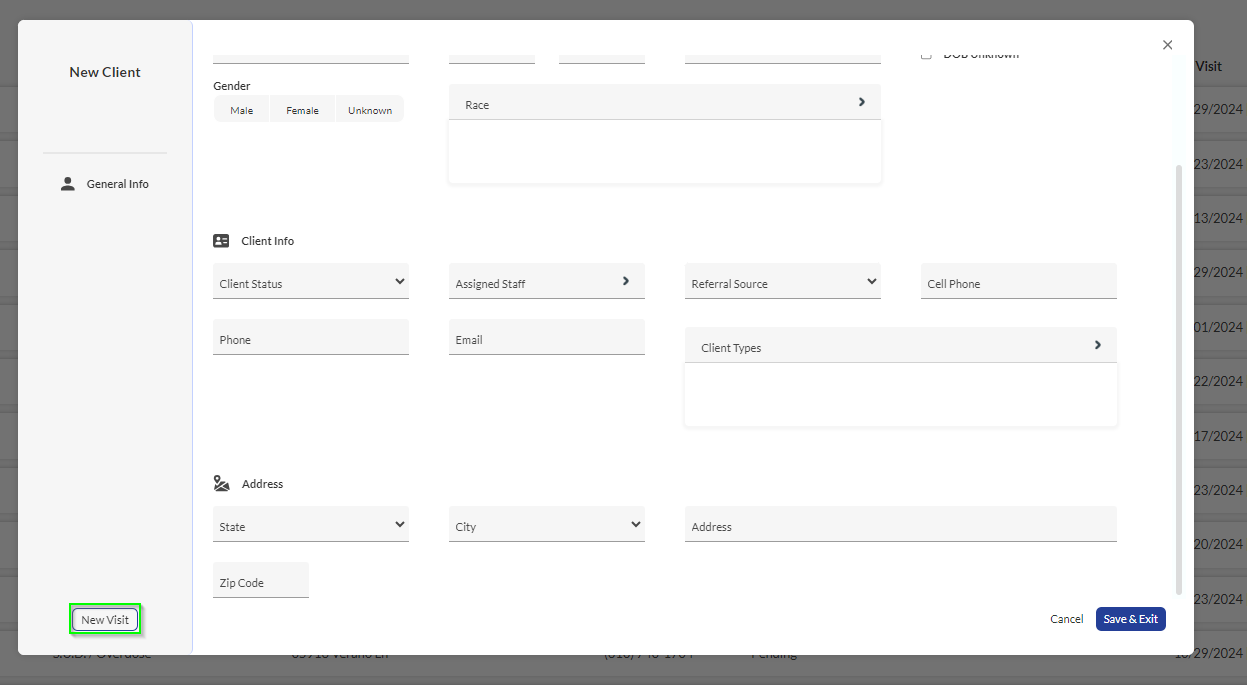Image resolution: width=1247 pixels, height=685 pixels.
Task: Click the Client Info card icon
Action: 221,241
